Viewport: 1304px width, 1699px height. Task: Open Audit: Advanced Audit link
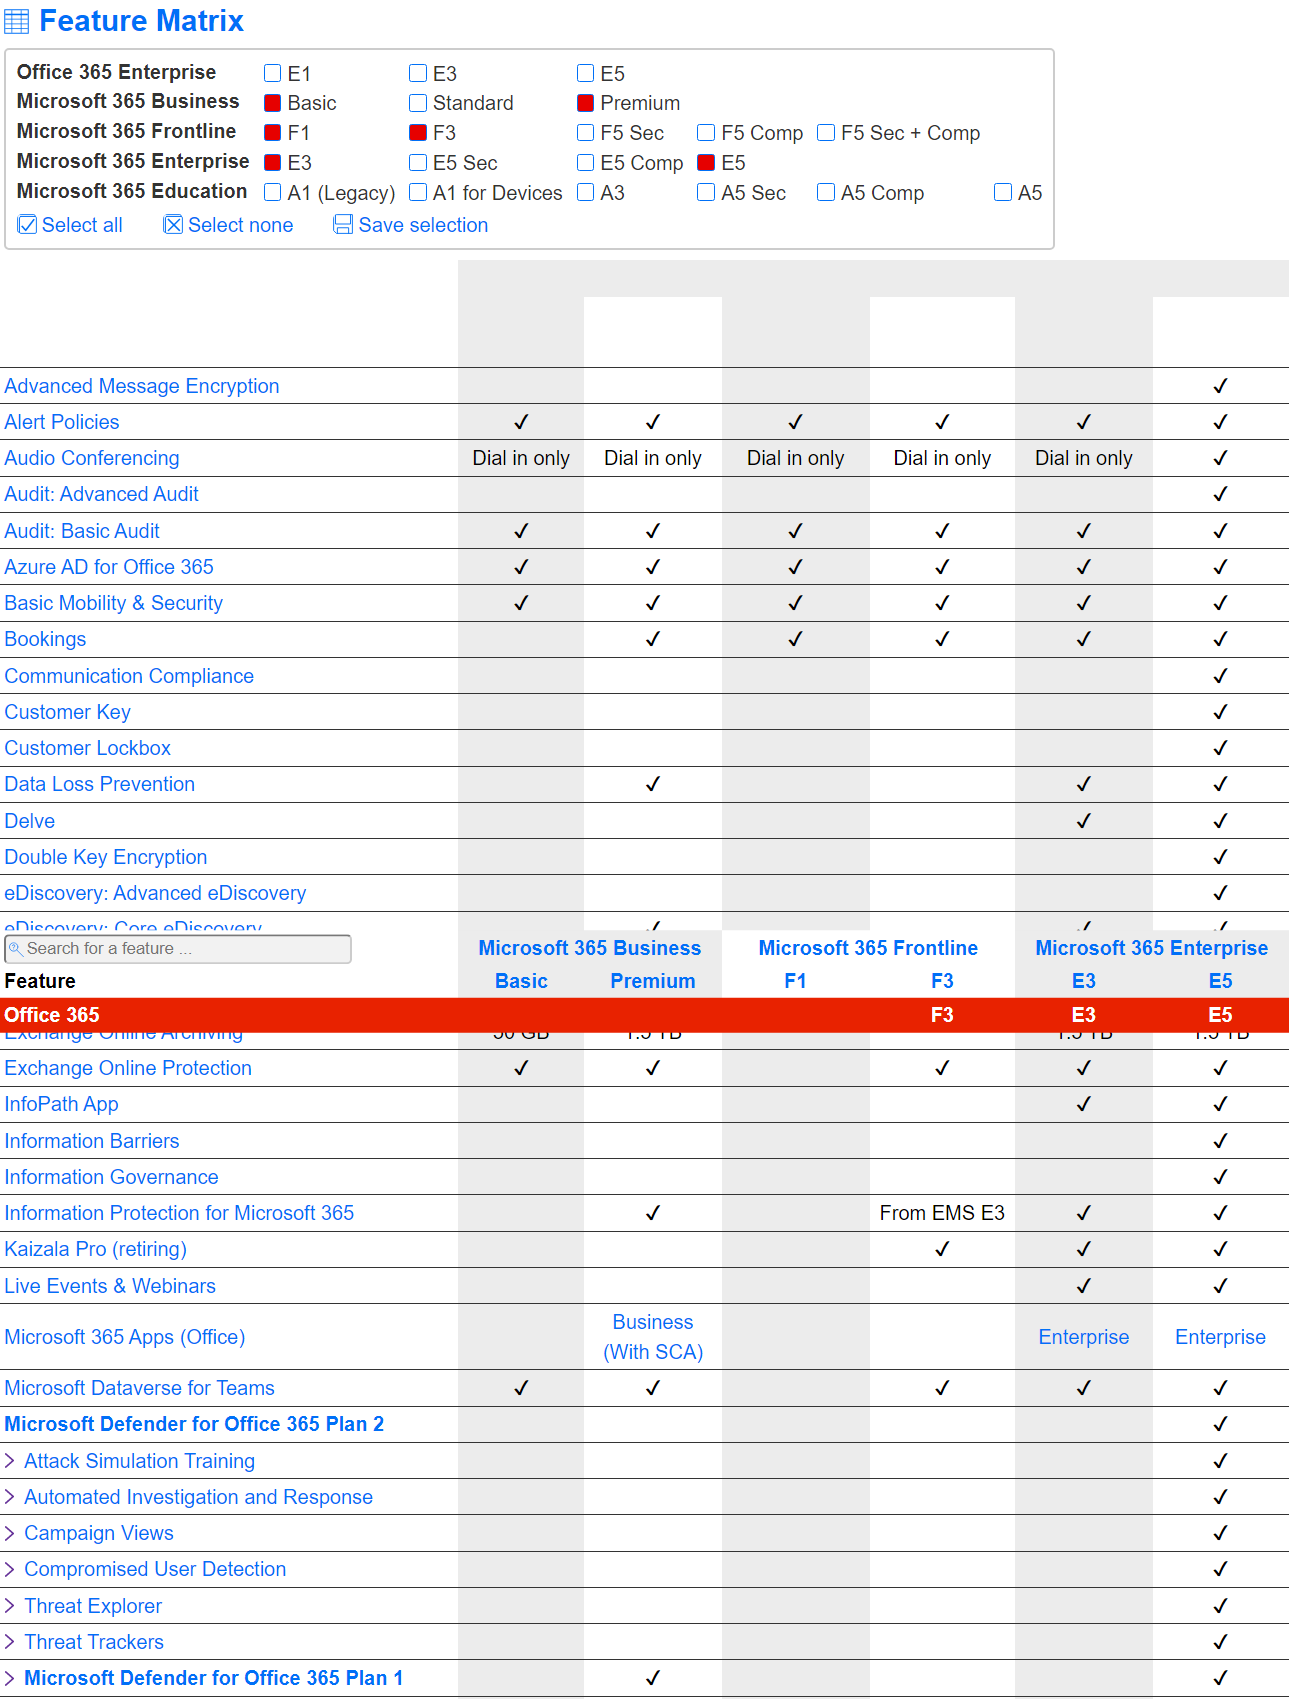tap(102, 494)
